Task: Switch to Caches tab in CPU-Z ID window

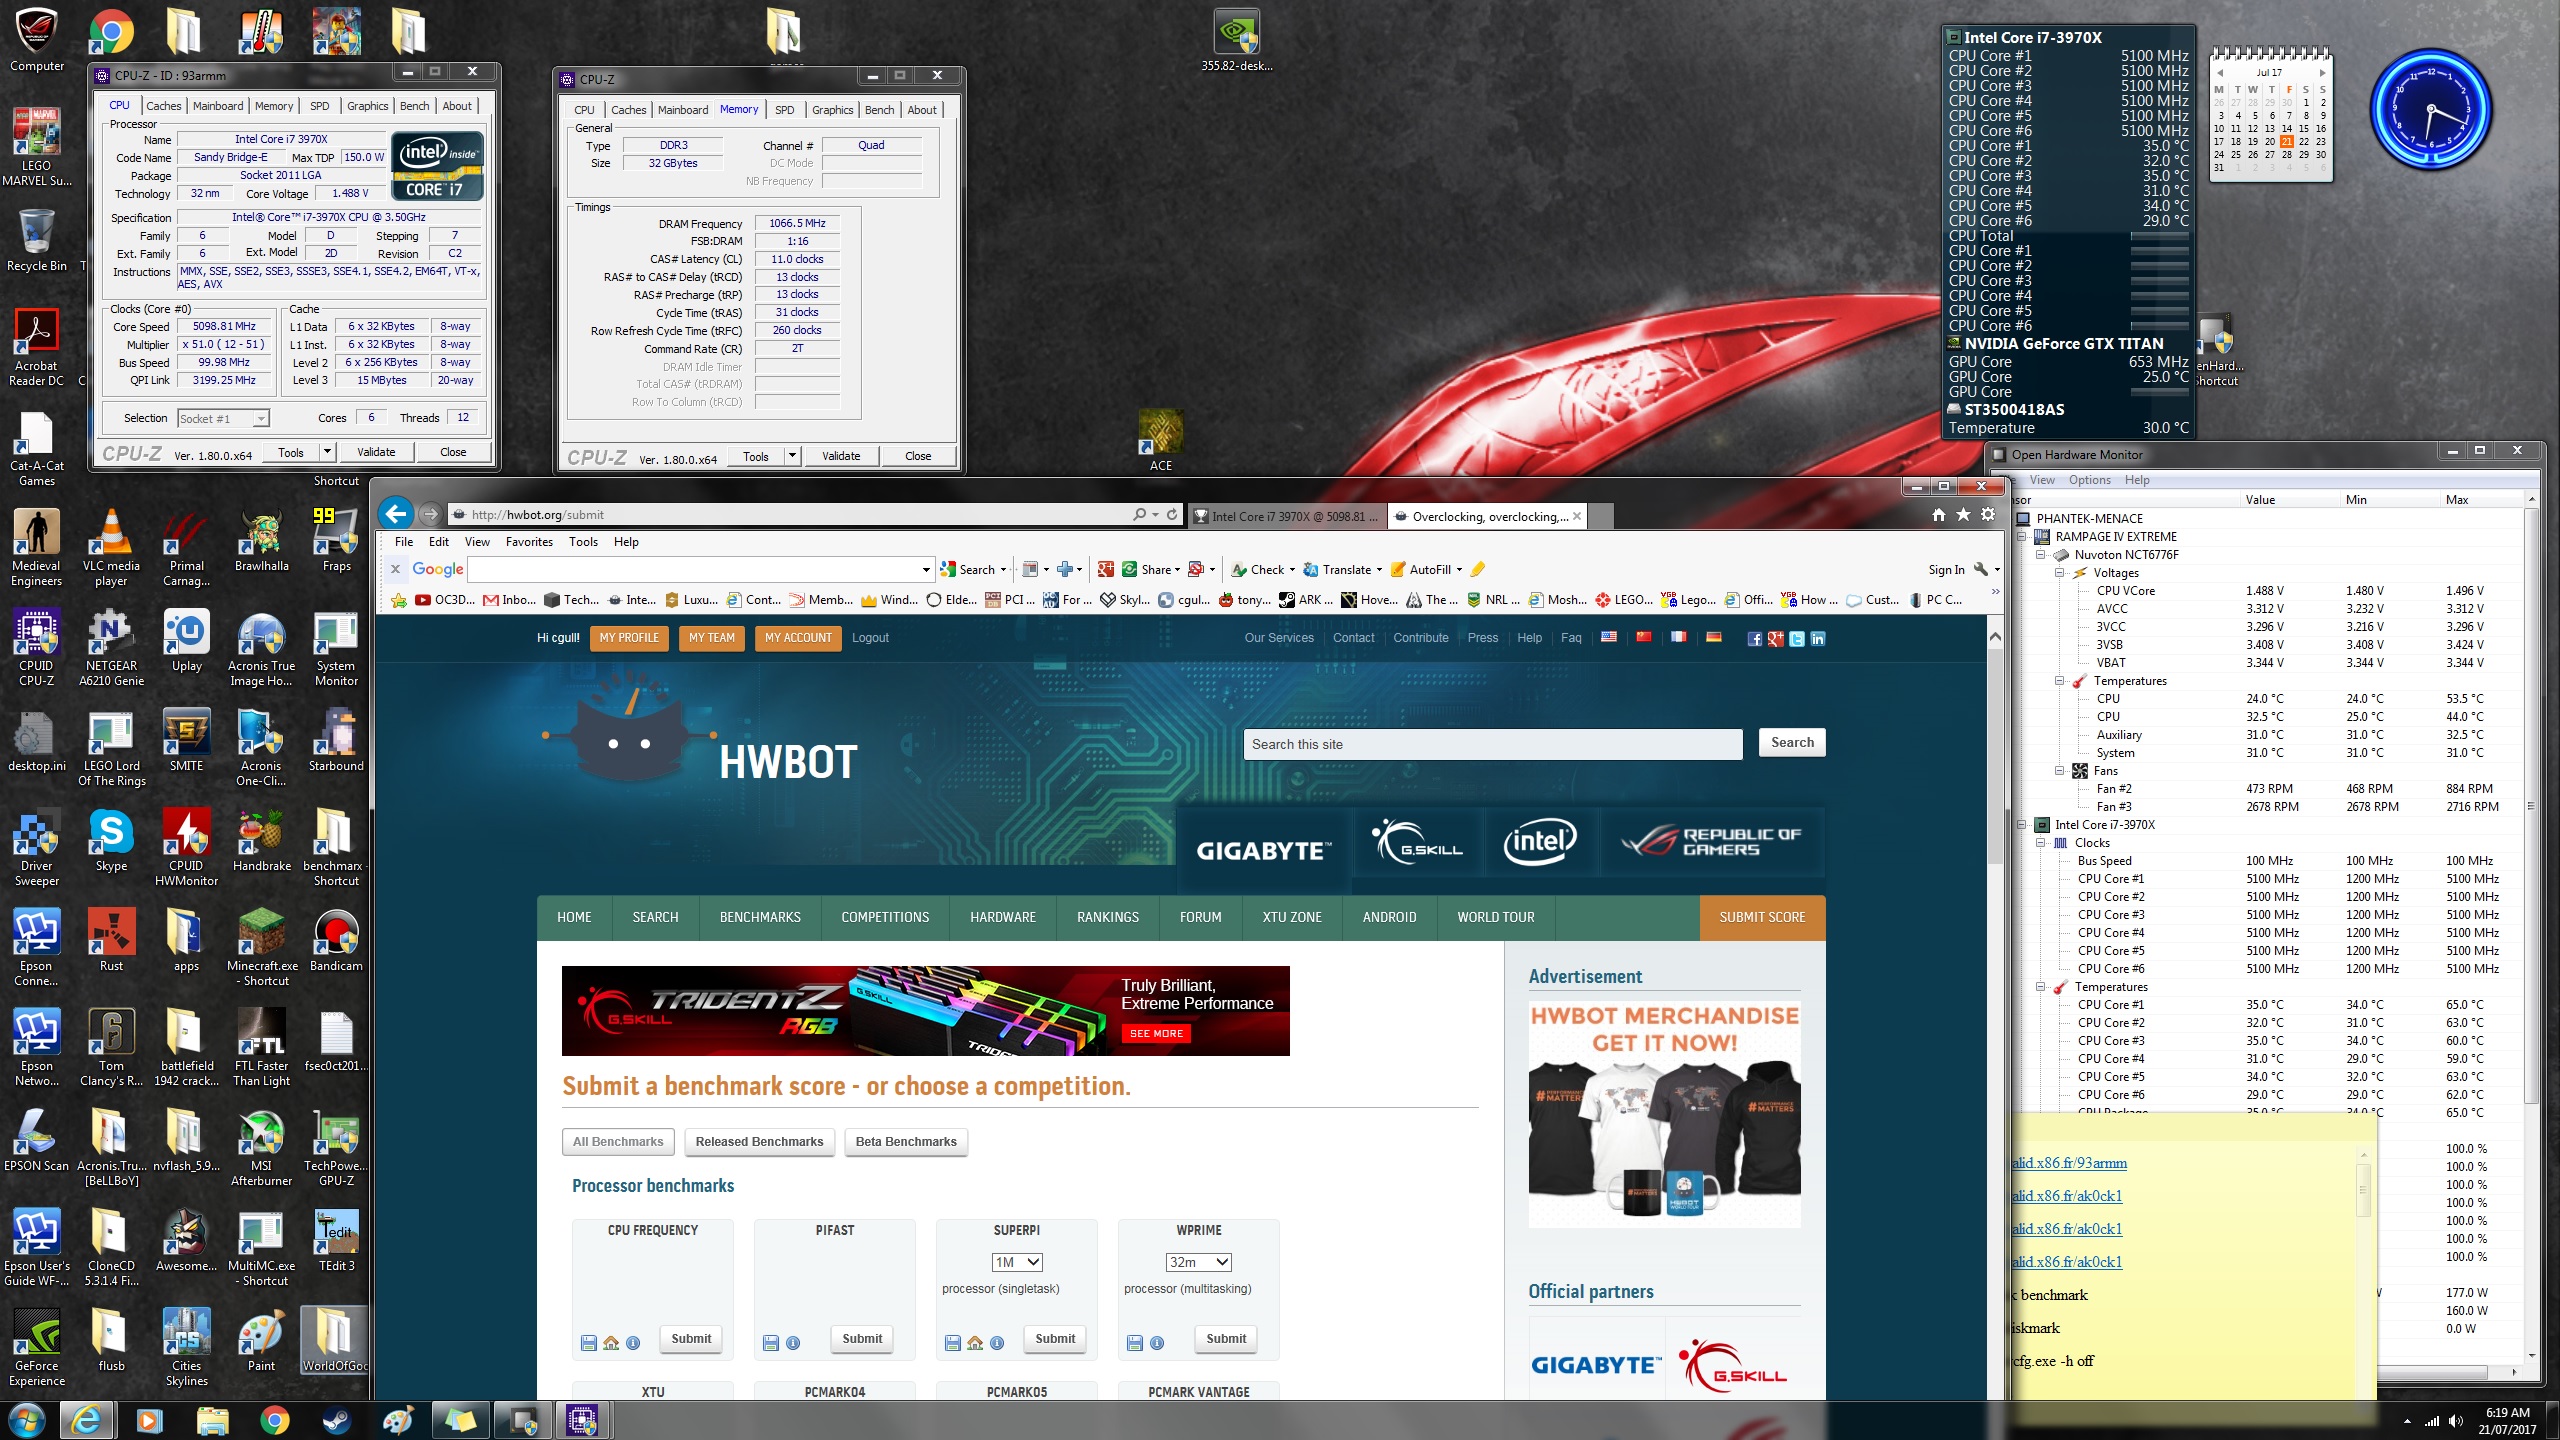Action: point(163,105)
